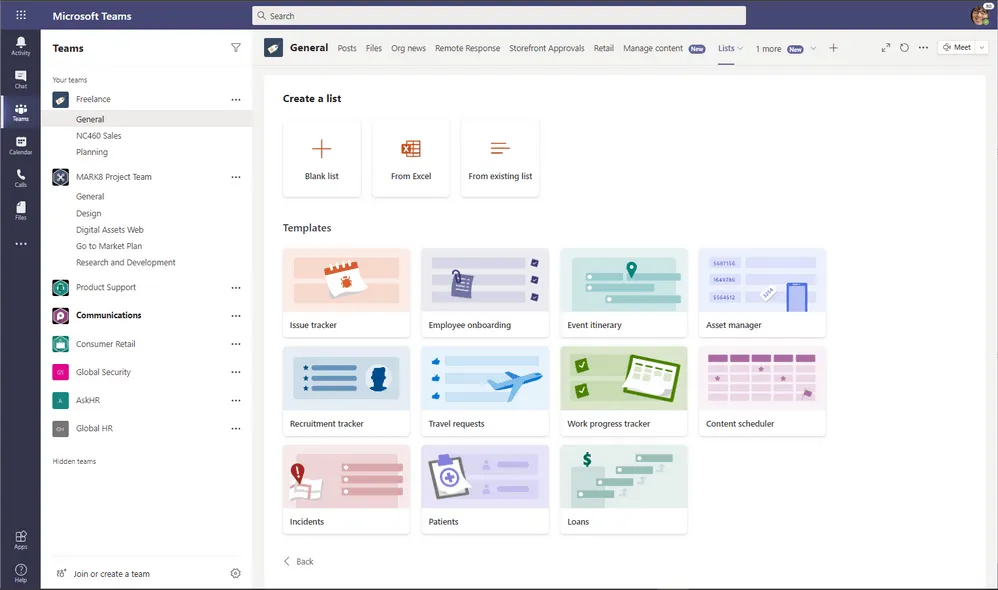The height and width of the screenshot is (590, 998).
Task: Switch to the Chat view
Action: [x=20, y=77]
